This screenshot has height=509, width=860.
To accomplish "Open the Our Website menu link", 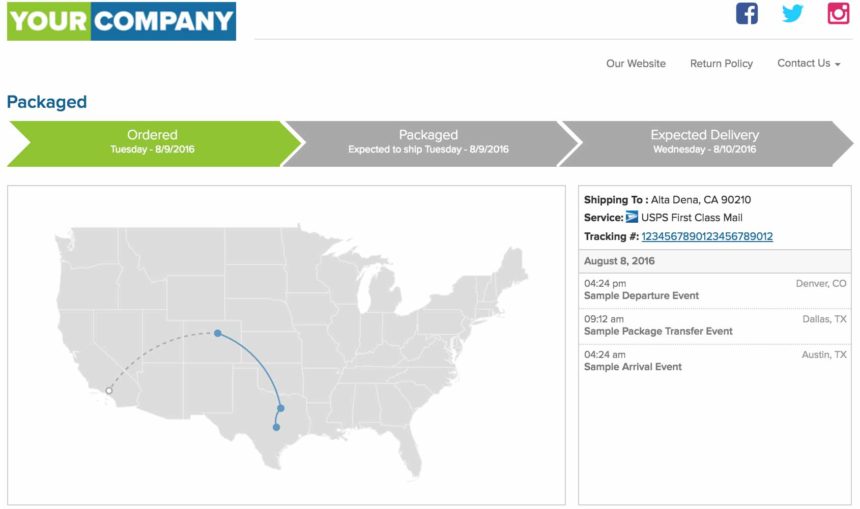I will tap(635, 64).
